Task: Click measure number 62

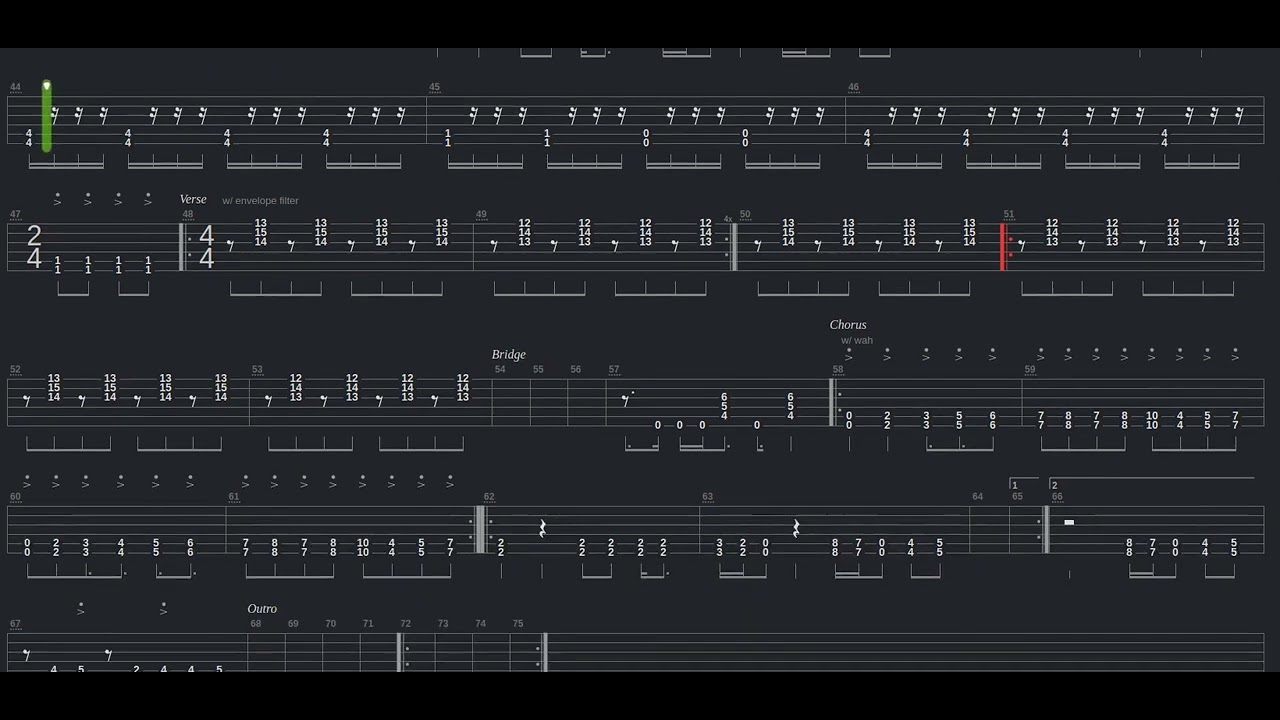Action: pos(489,496)
